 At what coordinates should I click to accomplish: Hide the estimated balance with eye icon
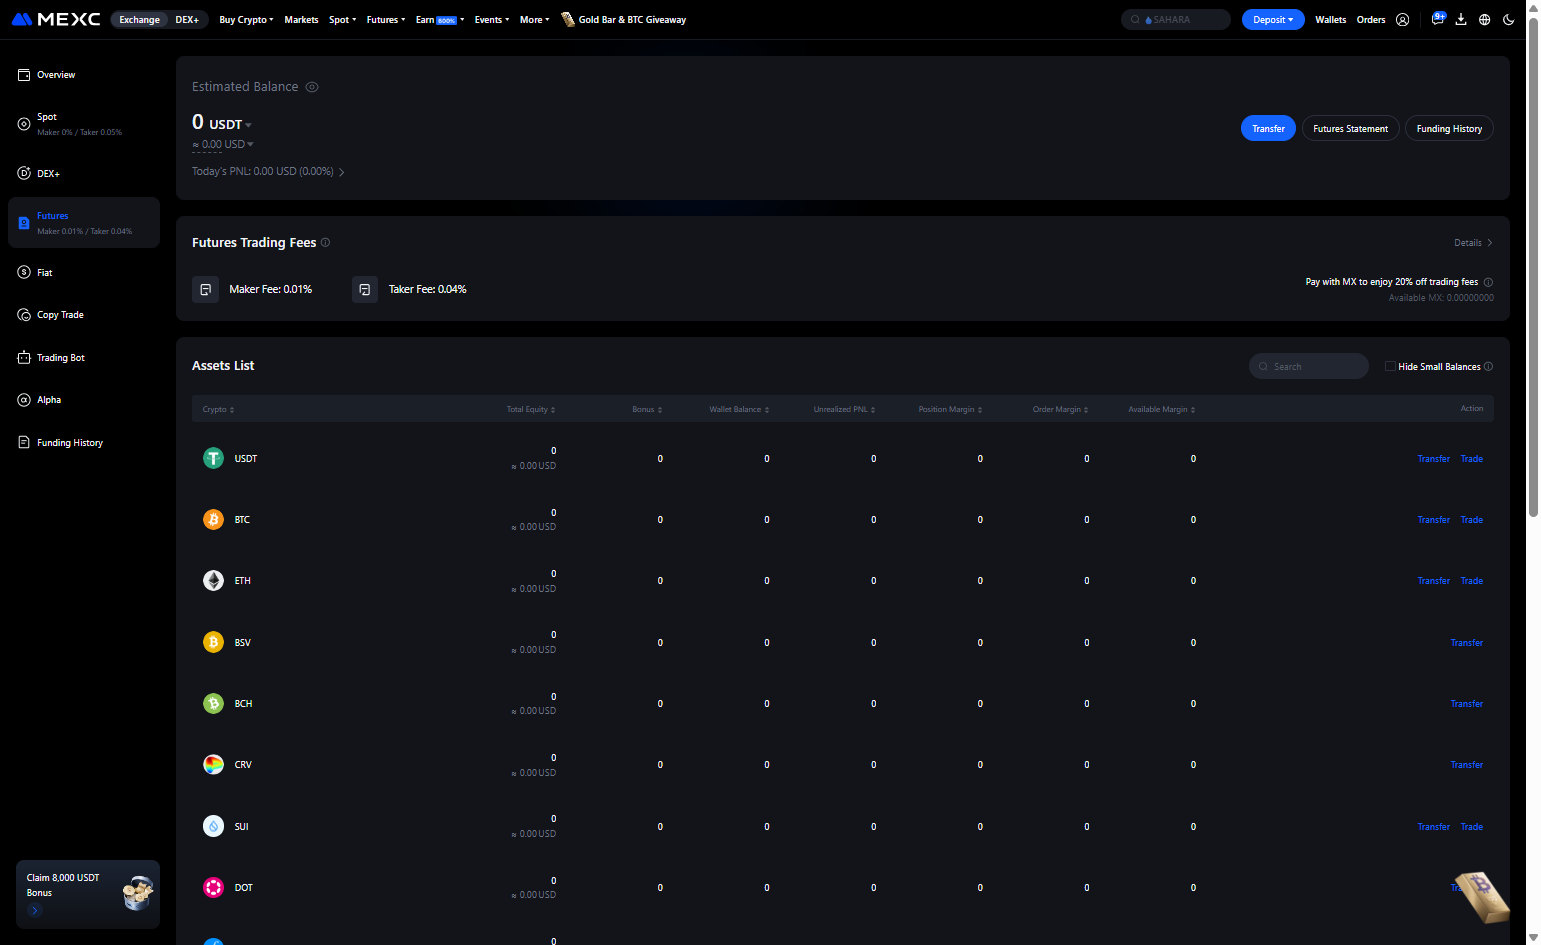point(312,87)
